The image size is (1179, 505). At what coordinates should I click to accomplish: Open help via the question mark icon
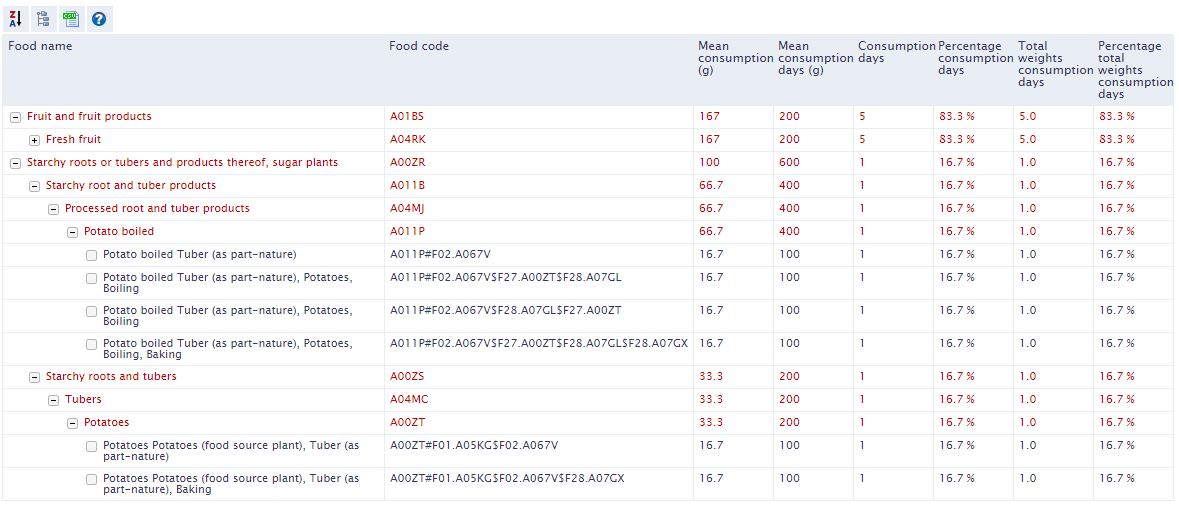(x=98, y=19)
